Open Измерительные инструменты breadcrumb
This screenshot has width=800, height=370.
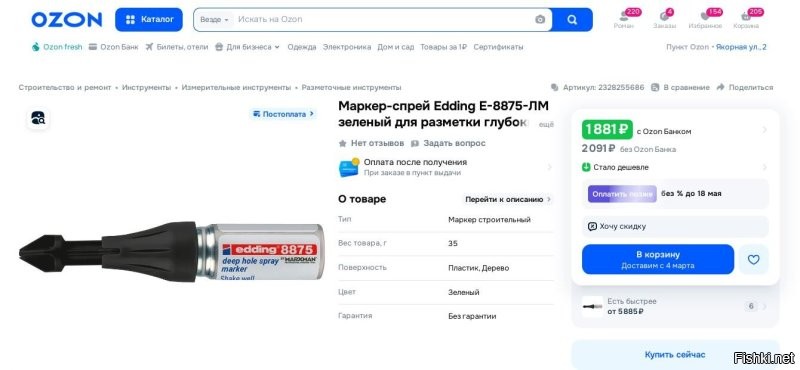point(236,87)
